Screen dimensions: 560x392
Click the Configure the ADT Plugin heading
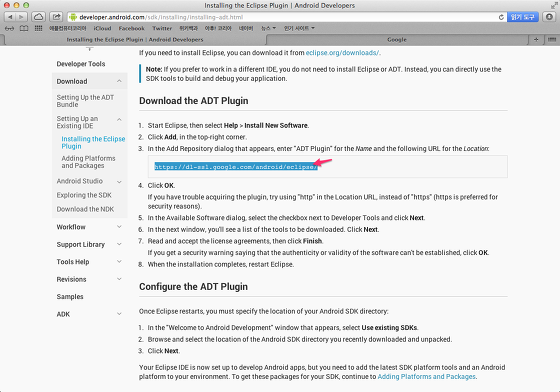tap(193, 287)
